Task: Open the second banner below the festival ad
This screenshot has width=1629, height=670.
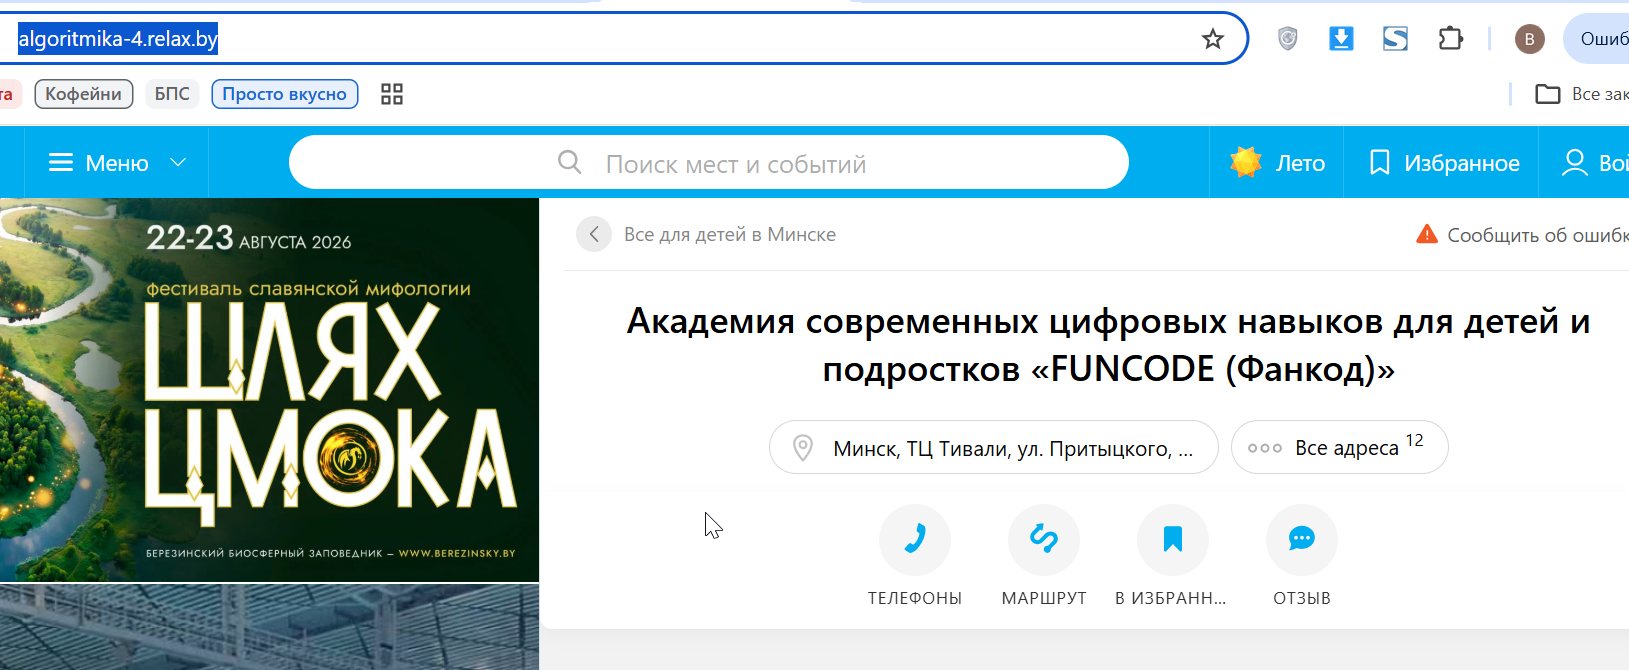Action: click(x=269, y=627)
